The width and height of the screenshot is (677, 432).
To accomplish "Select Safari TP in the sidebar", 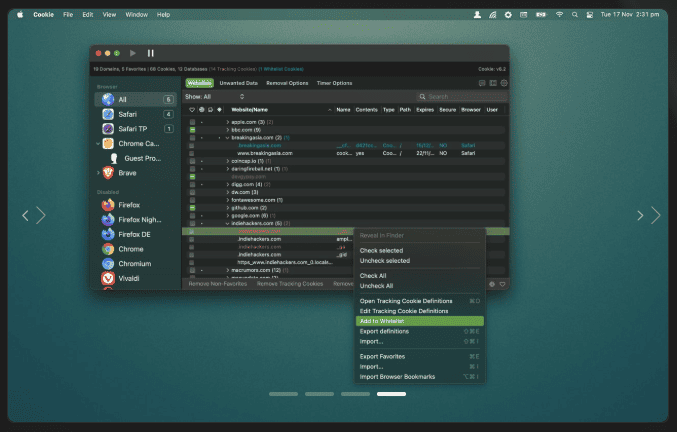I will (136, 129).
